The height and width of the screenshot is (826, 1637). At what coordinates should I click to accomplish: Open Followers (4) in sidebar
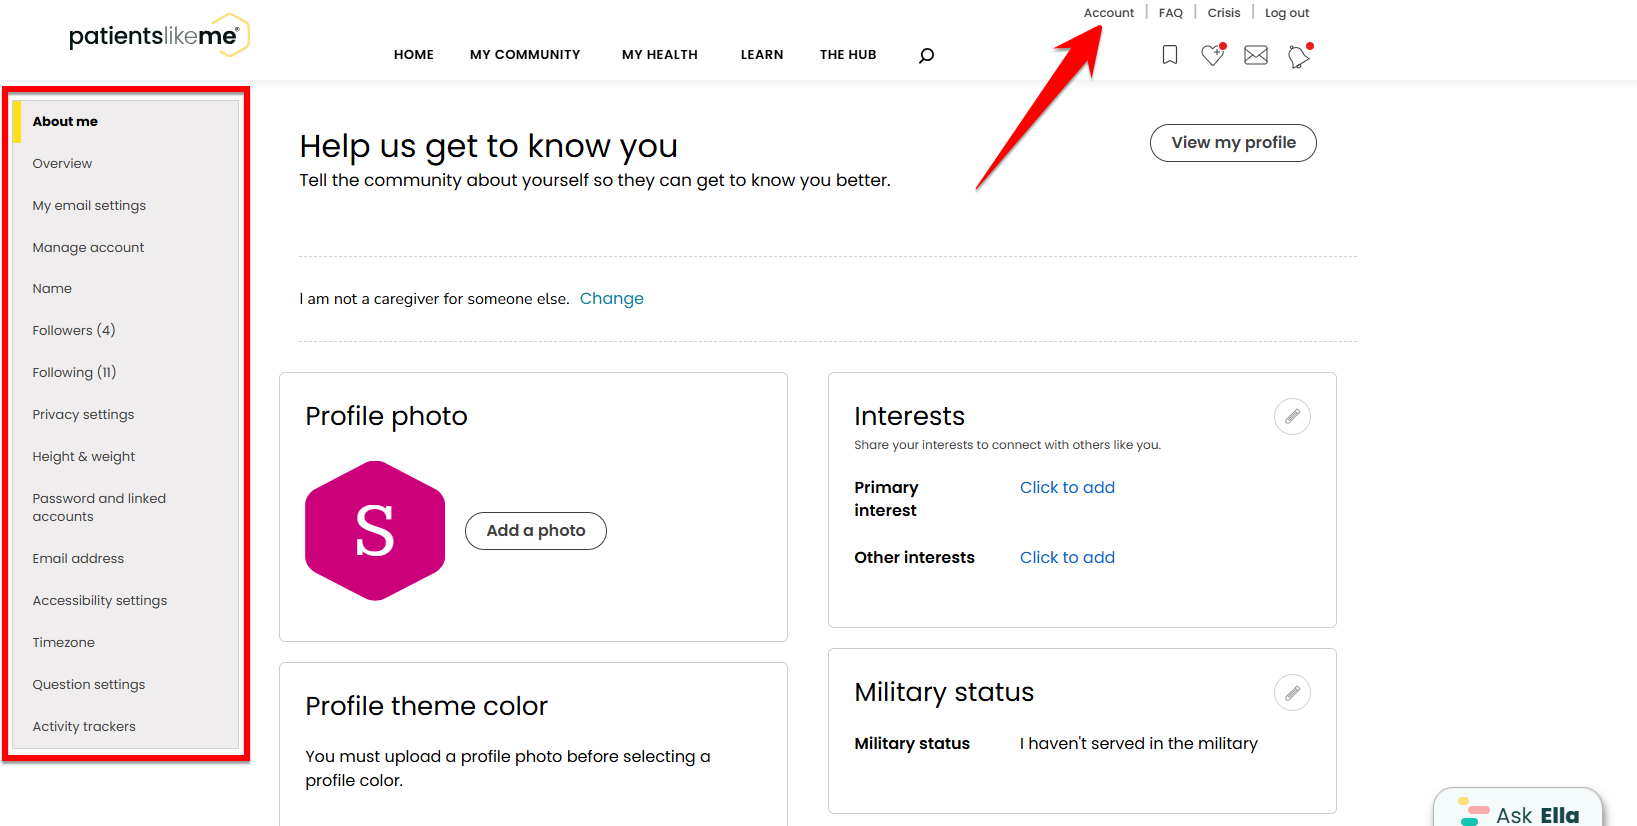pos(74,331)
